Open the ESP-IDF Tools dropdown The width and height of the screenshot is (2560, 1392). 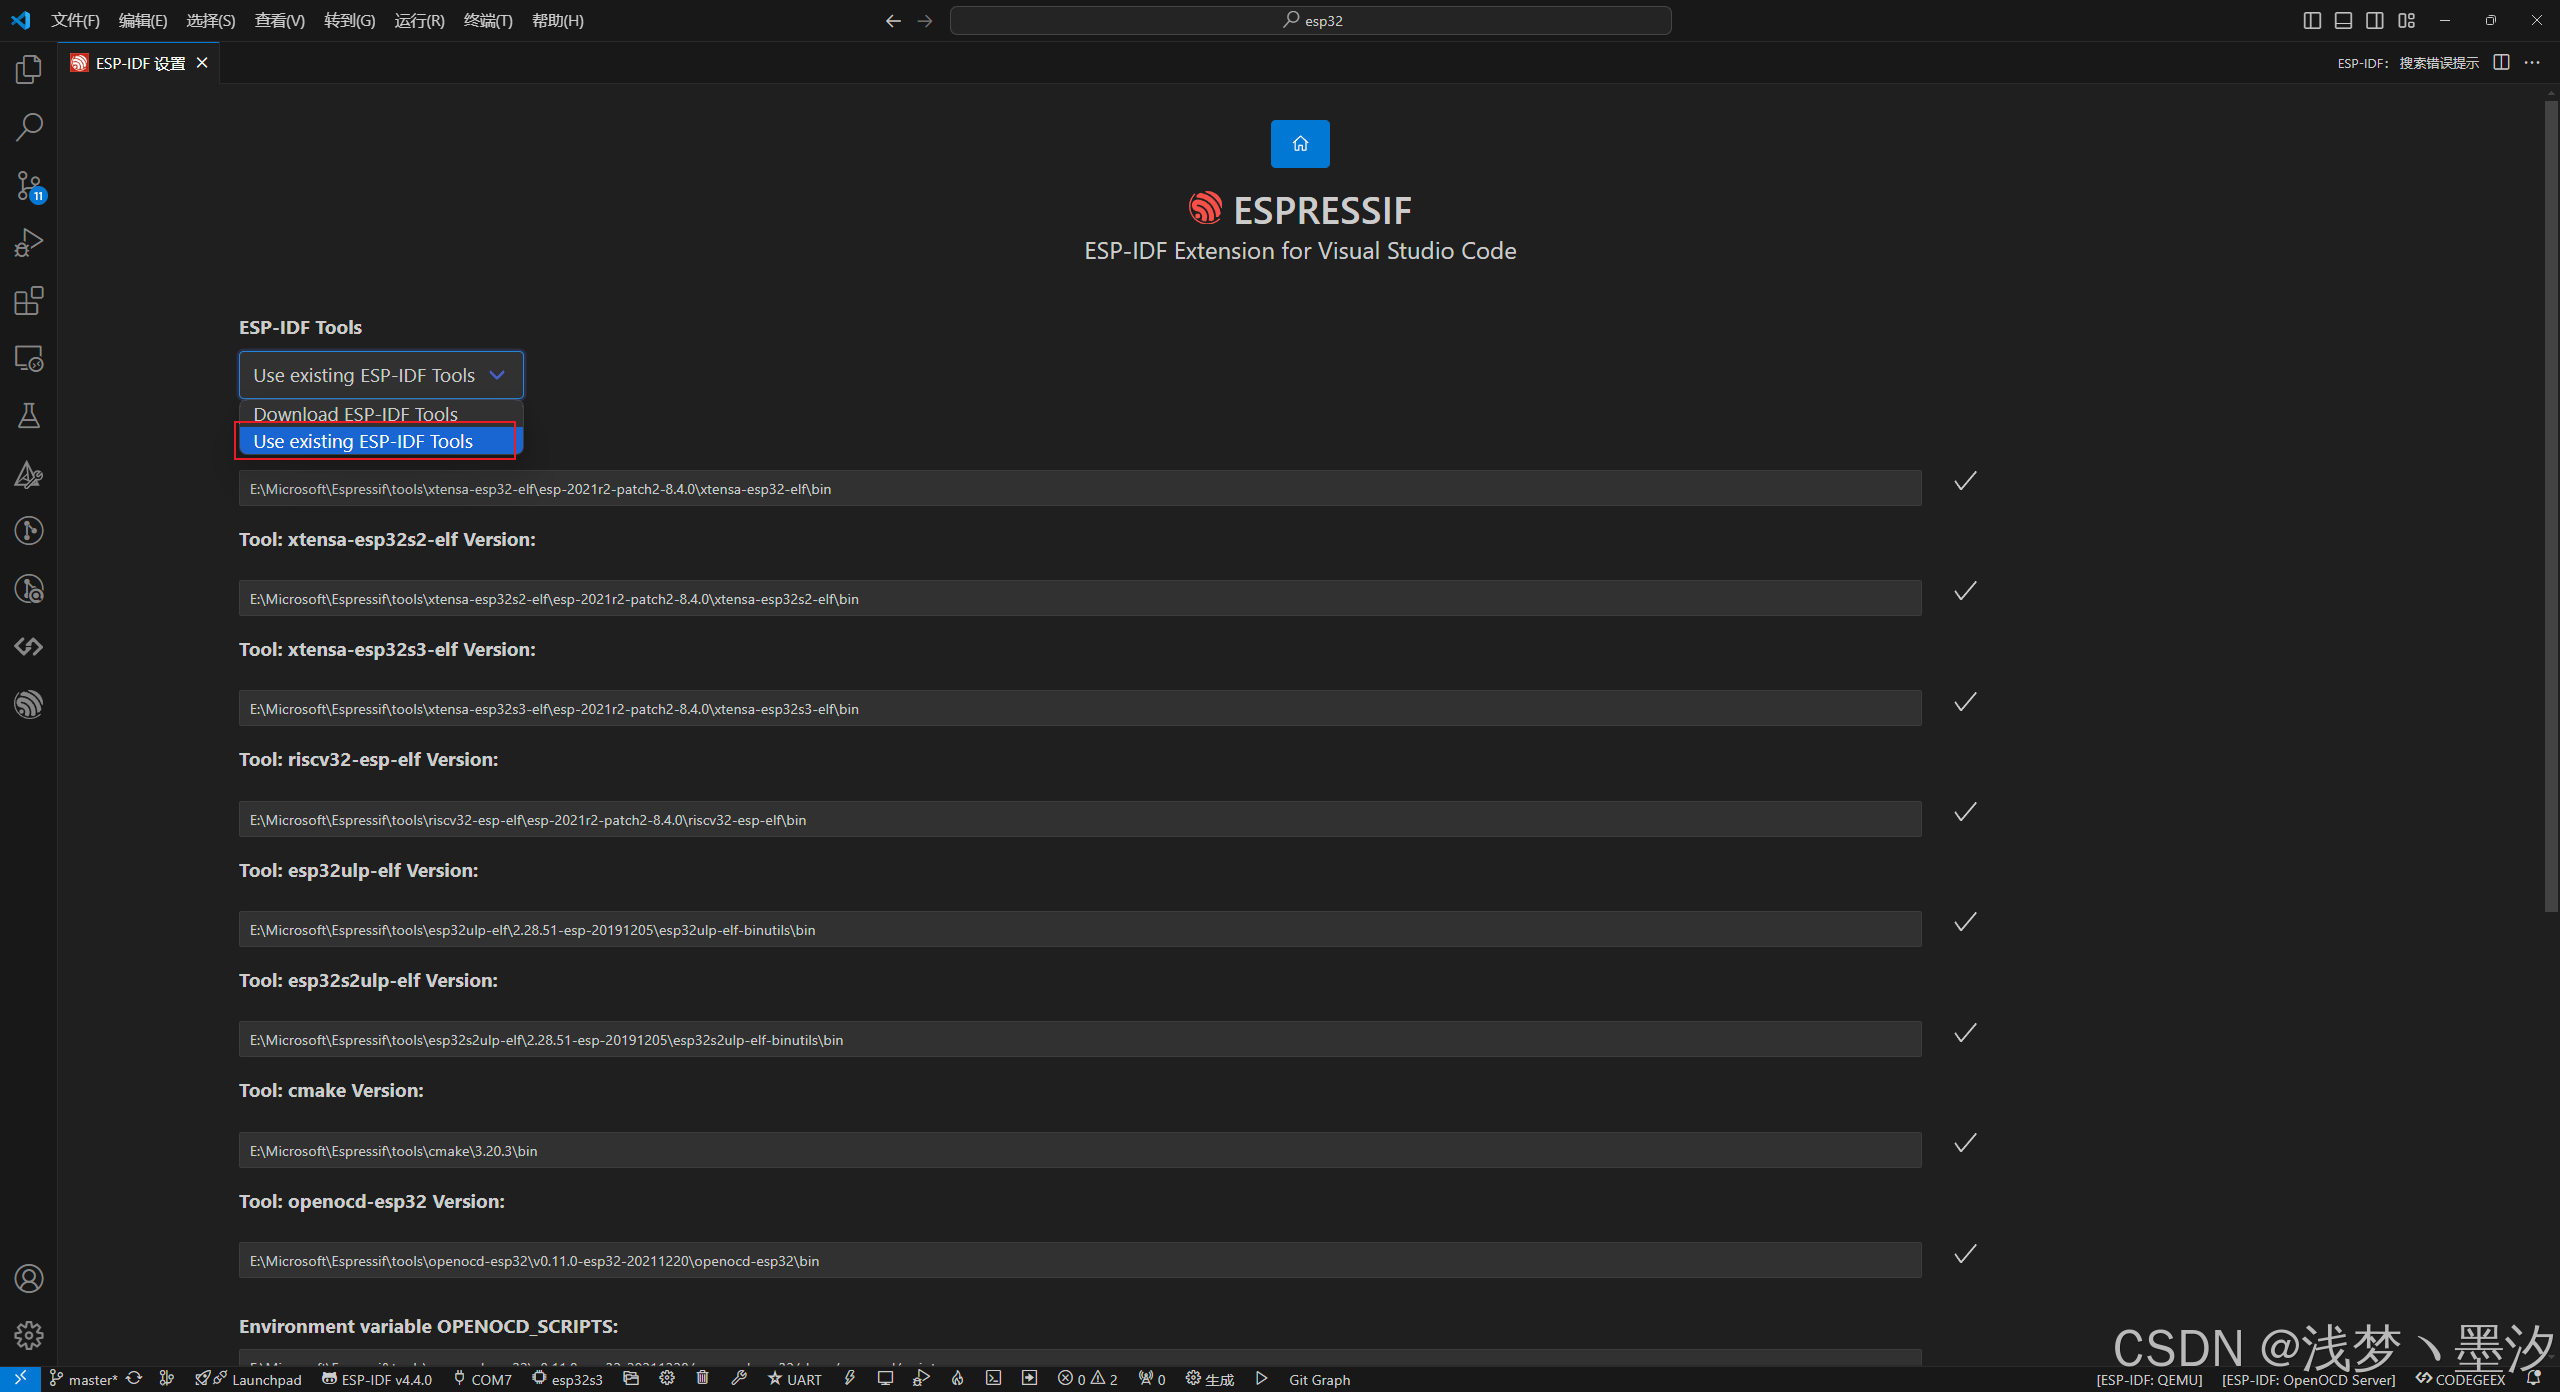pyautogui.click(x=380, y=374)
